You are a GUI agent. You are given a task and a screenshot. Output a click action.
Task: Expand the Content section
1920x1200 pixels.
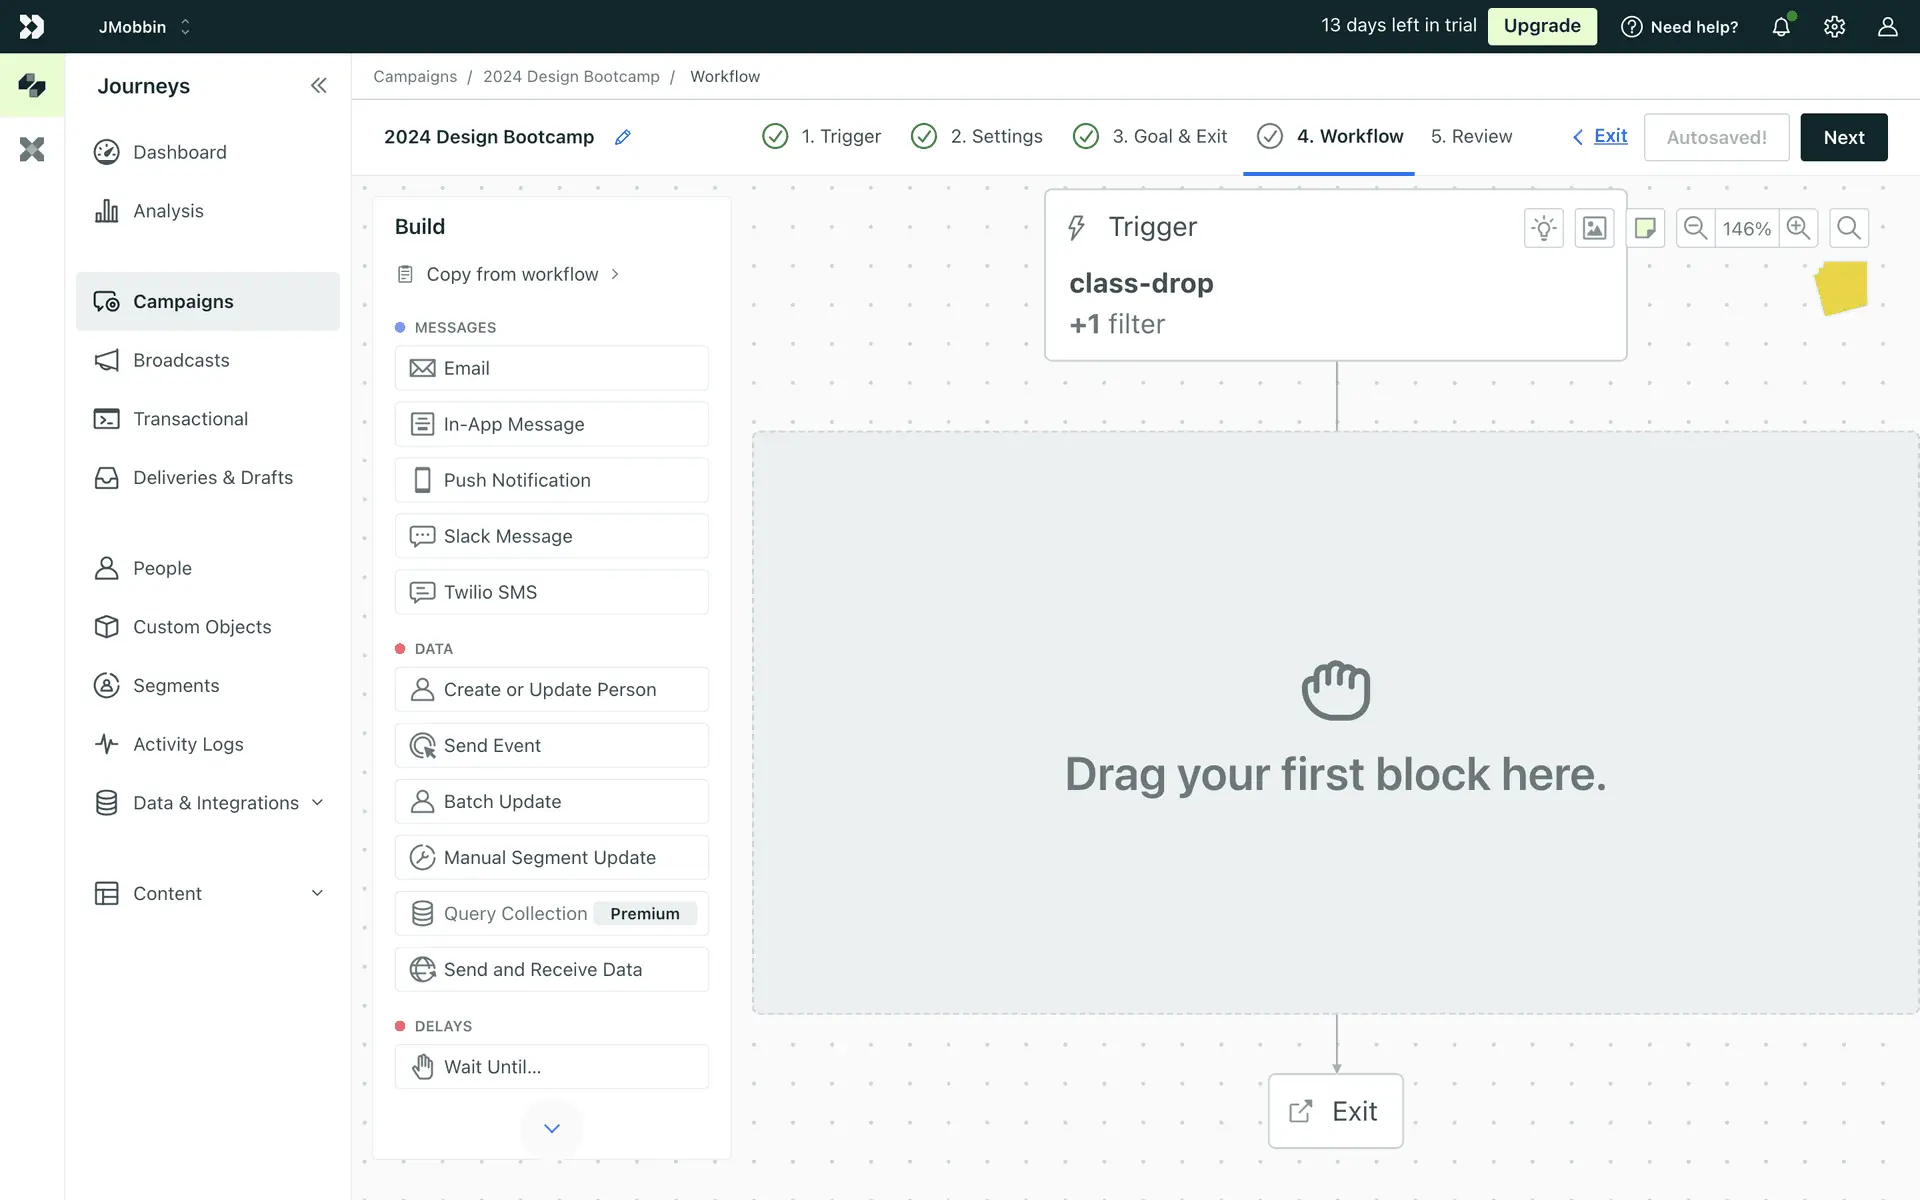(x=318, y=893)
